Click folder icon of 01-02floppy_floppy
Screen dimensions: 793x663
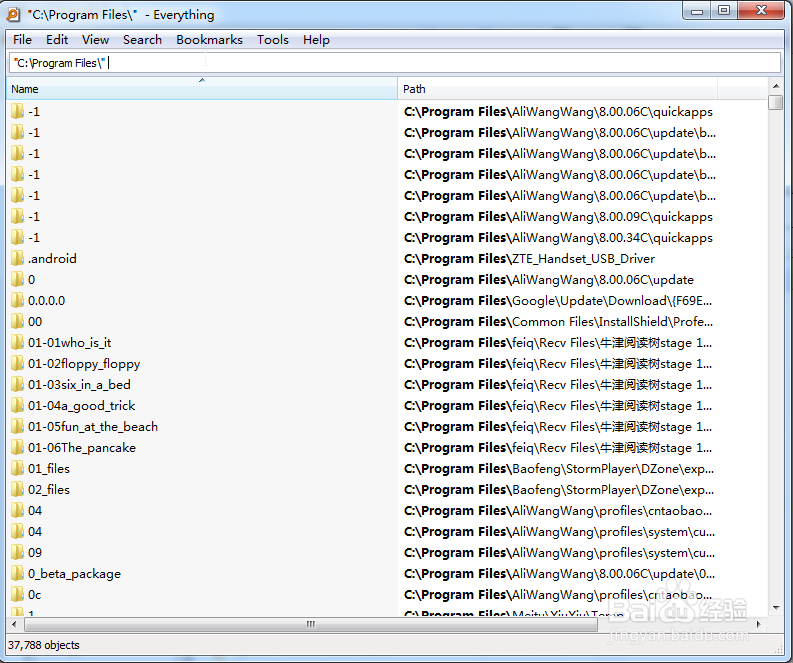(x=17, y=364)
